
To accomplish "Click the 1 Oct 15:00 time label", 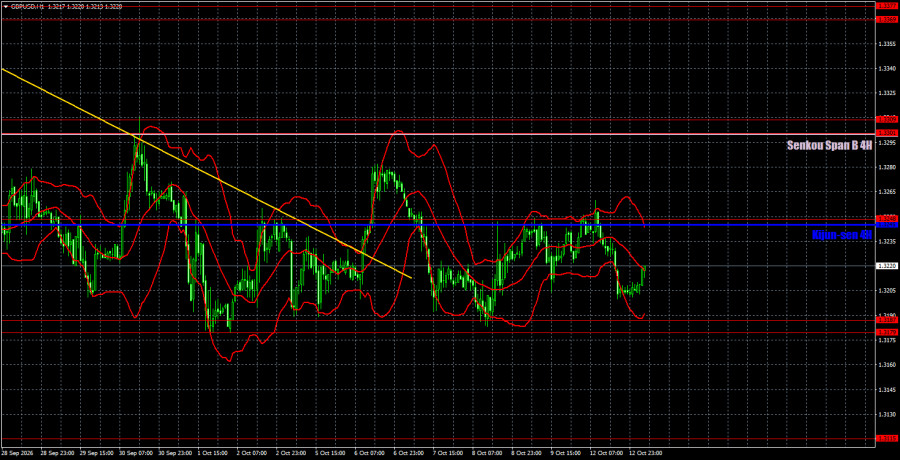I will tap(212, 453).
